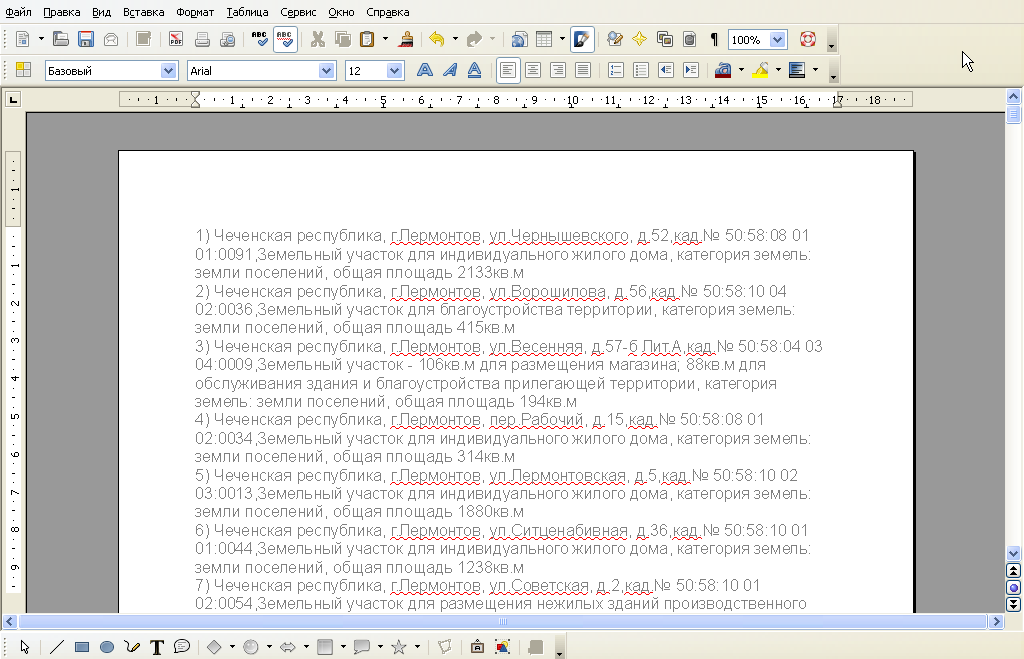Apply font color

723,70
